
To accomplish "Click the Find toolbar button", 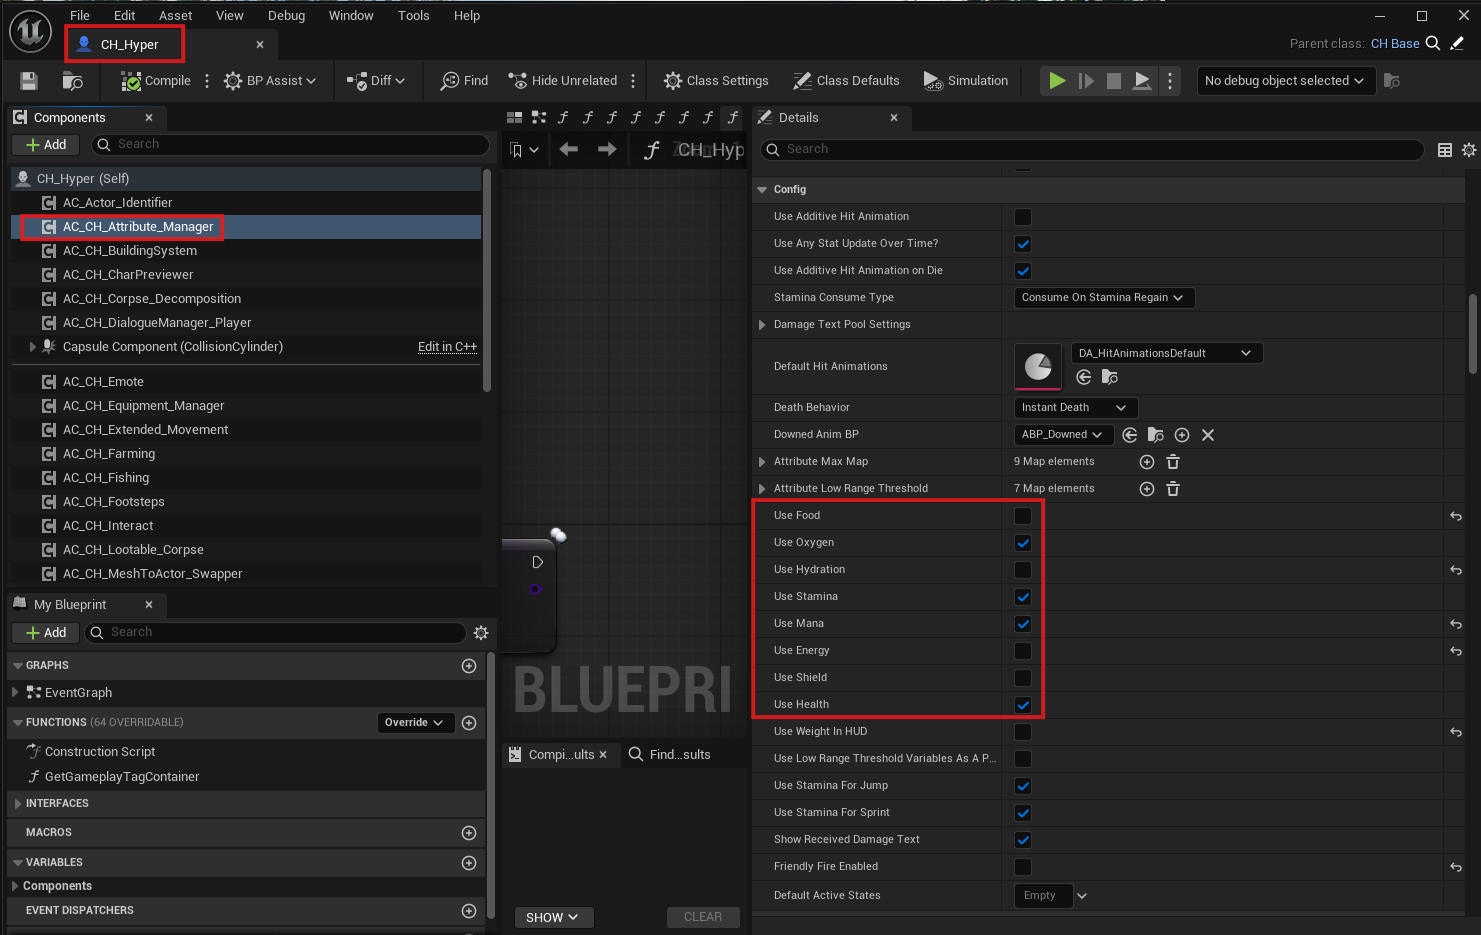I will [465, 81].
